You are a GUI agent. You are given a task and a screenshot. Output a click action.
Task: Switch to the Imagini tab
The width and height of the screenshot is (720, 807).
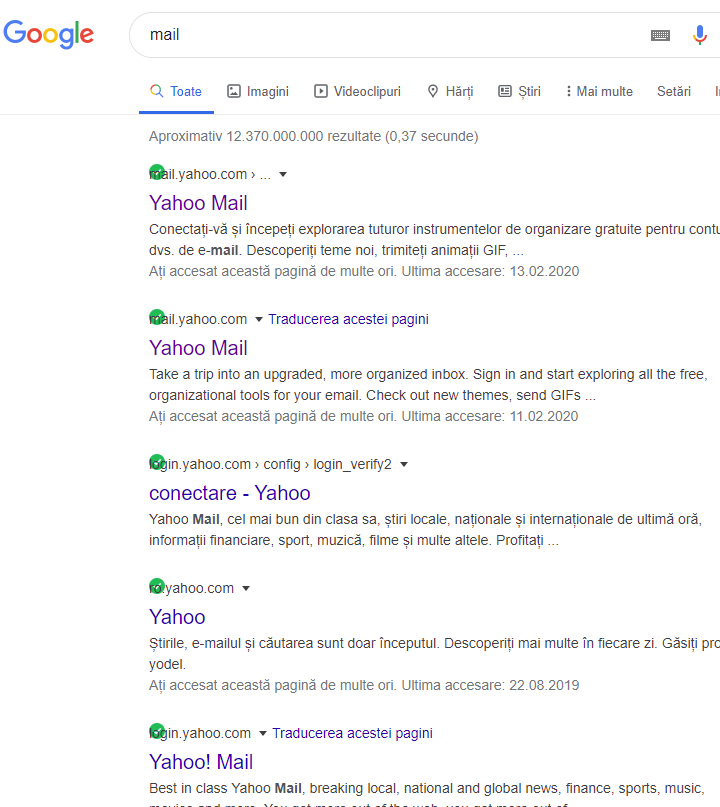pyautogui.click(x=258, y=92)
